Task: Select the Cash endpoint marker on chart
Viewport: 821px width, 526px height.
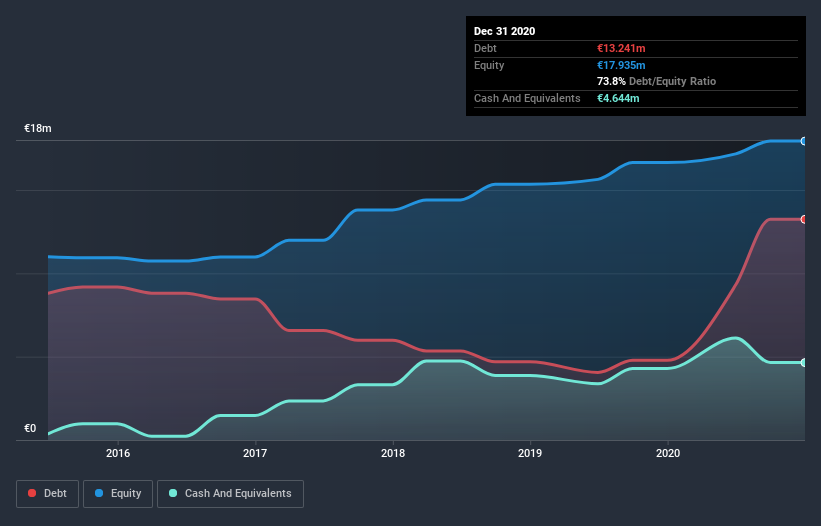Action: pos(804,362)
